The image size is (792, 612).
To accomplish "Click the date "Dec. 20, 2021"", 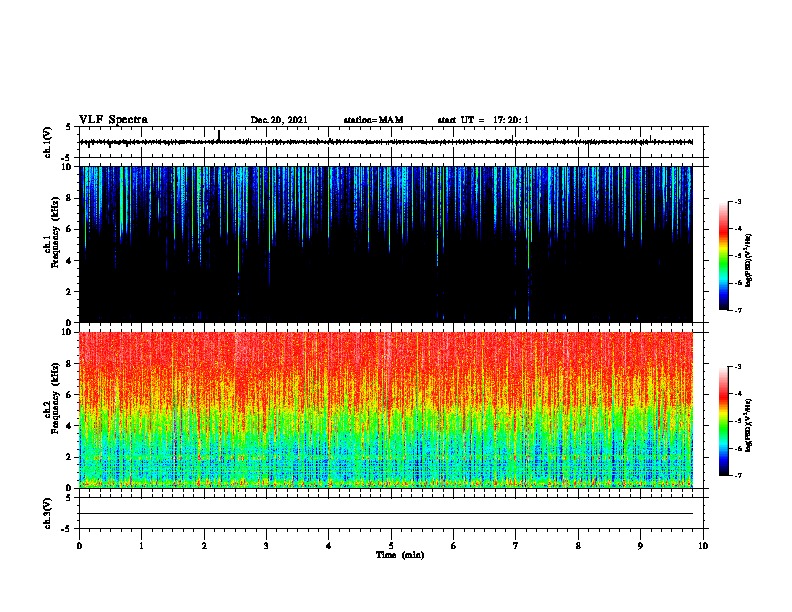I will coord(279,120).
